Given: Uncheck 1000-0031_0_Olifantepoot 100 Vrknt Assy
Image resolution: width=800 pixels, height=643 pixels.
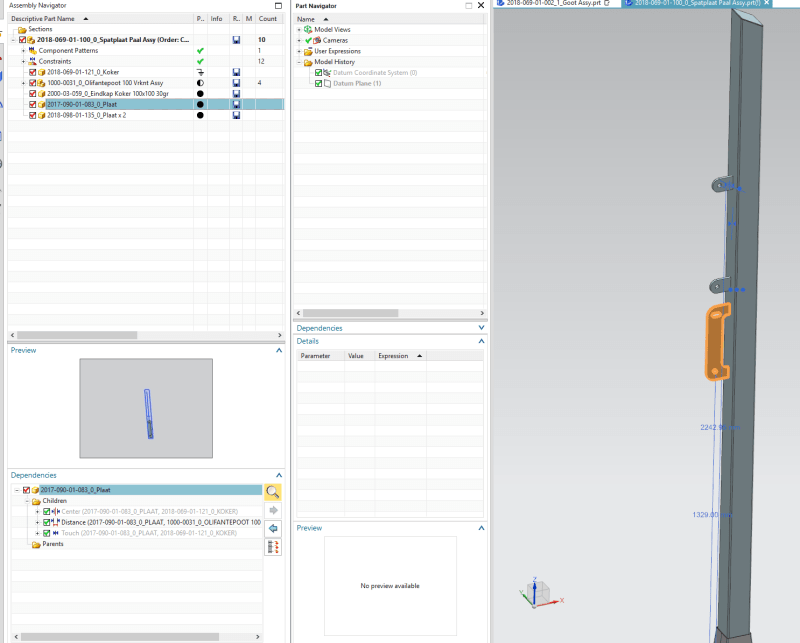Looking at the screenshot, I should tap(33, 83).
